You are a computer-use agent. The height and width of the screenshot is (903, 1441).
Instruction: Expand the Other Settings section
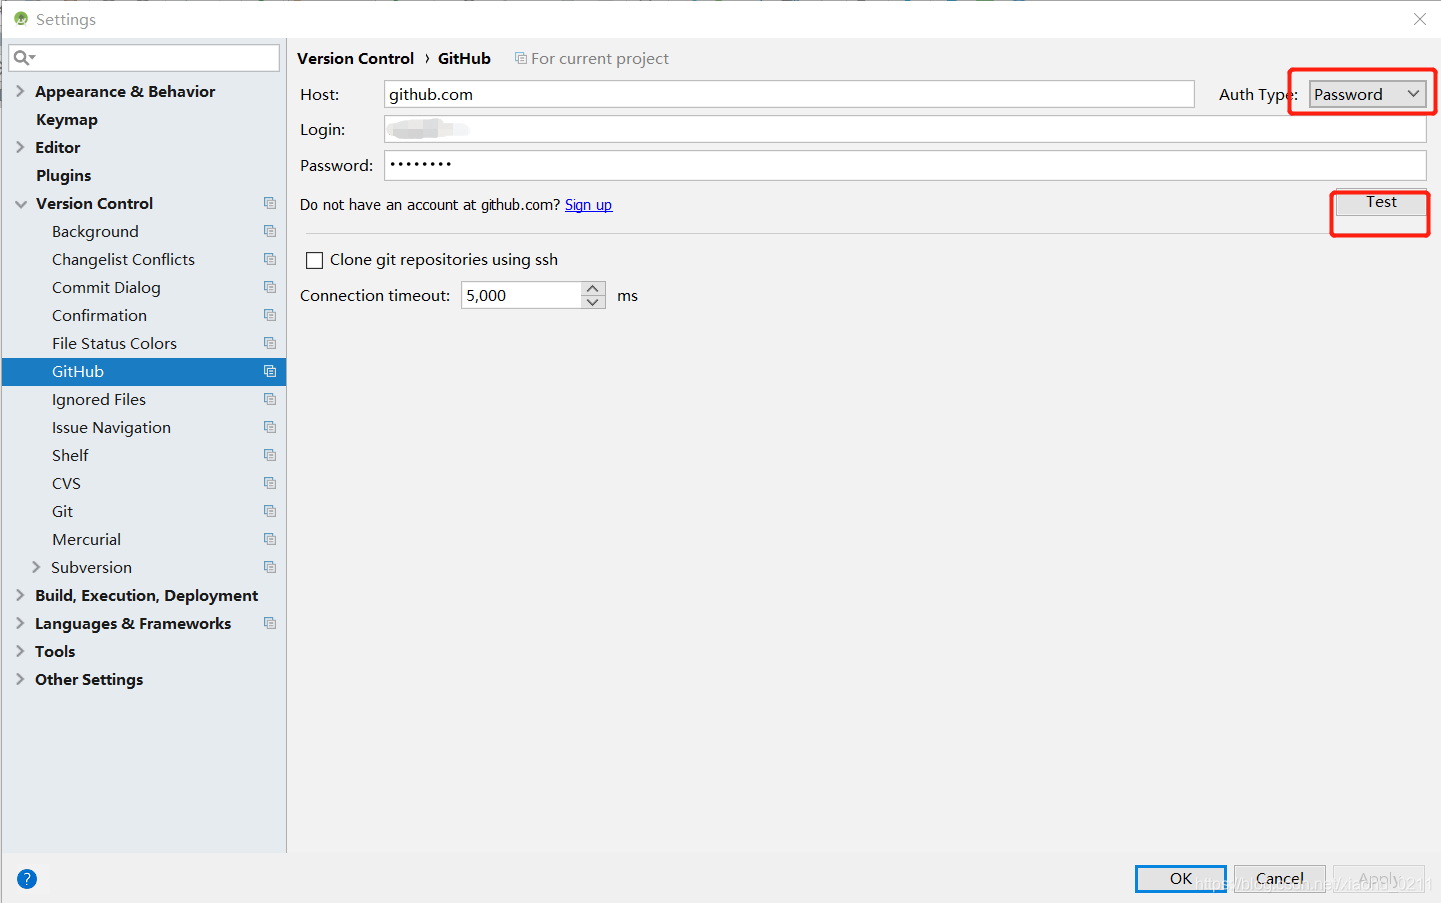[x=20, y=679]
